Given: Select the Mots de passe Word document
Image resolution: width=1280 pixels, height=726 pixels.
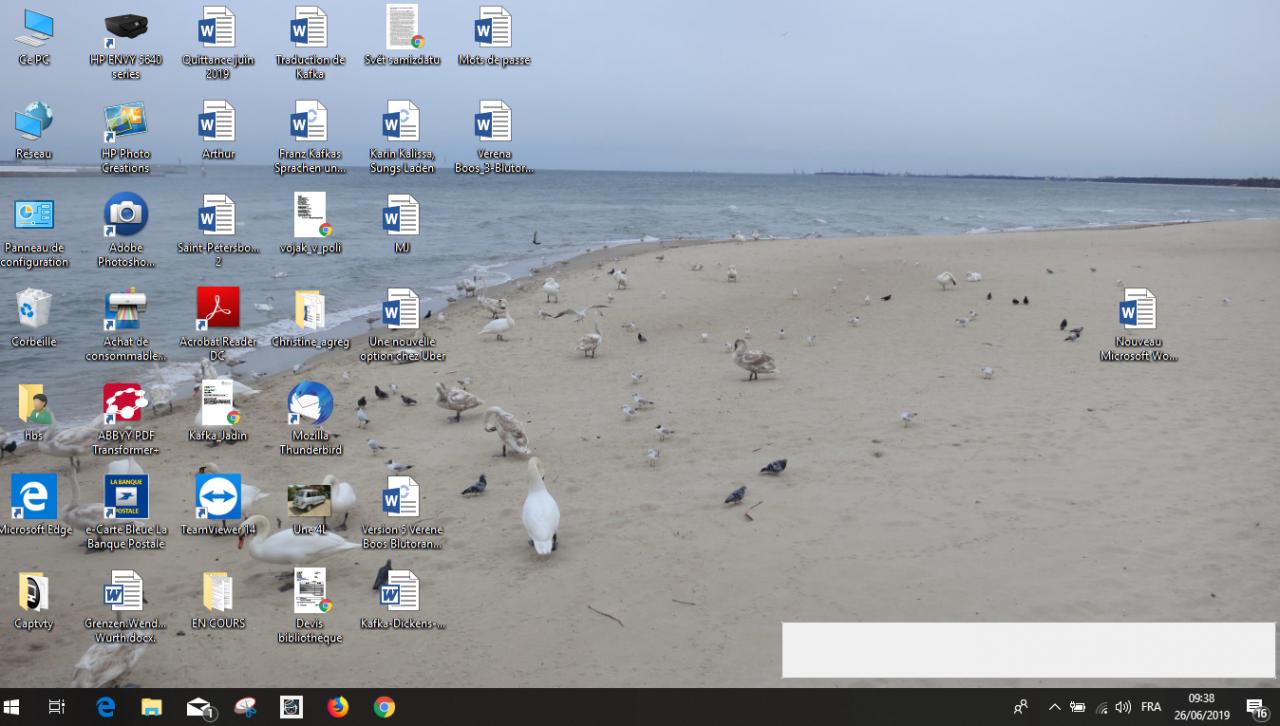Looking at the screenshot, I should click(x=494, y=37).
